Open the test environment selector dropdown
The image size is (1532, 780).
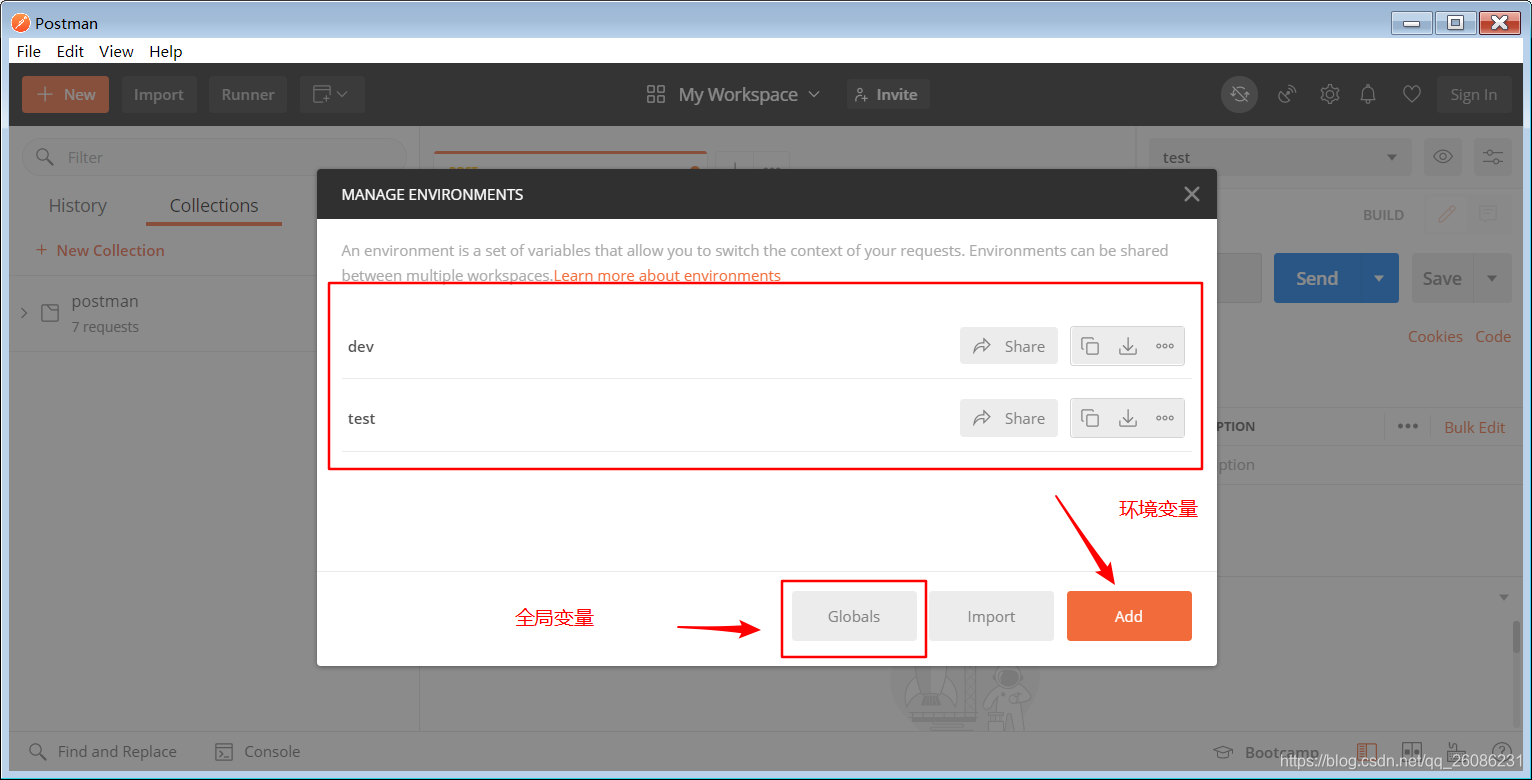pyautogui.click(x=1280, y=157)
